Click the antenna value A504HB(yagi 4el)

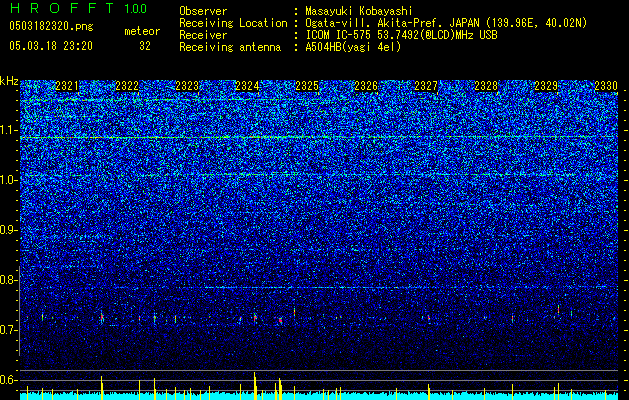click(353, 47)
